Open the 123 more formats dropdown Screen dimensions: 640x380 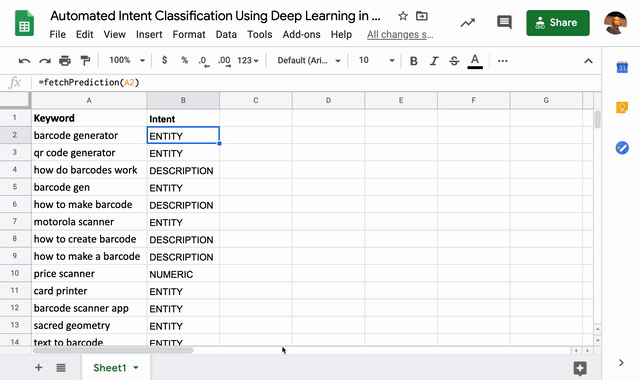(x=248, y=60)
